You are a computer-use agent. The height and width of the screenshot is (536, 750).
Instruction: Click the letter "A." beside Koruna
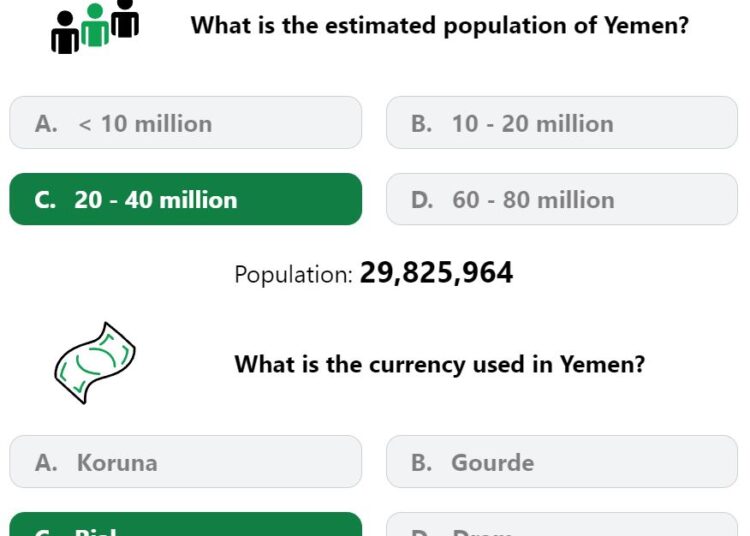(x=46, y=463)
